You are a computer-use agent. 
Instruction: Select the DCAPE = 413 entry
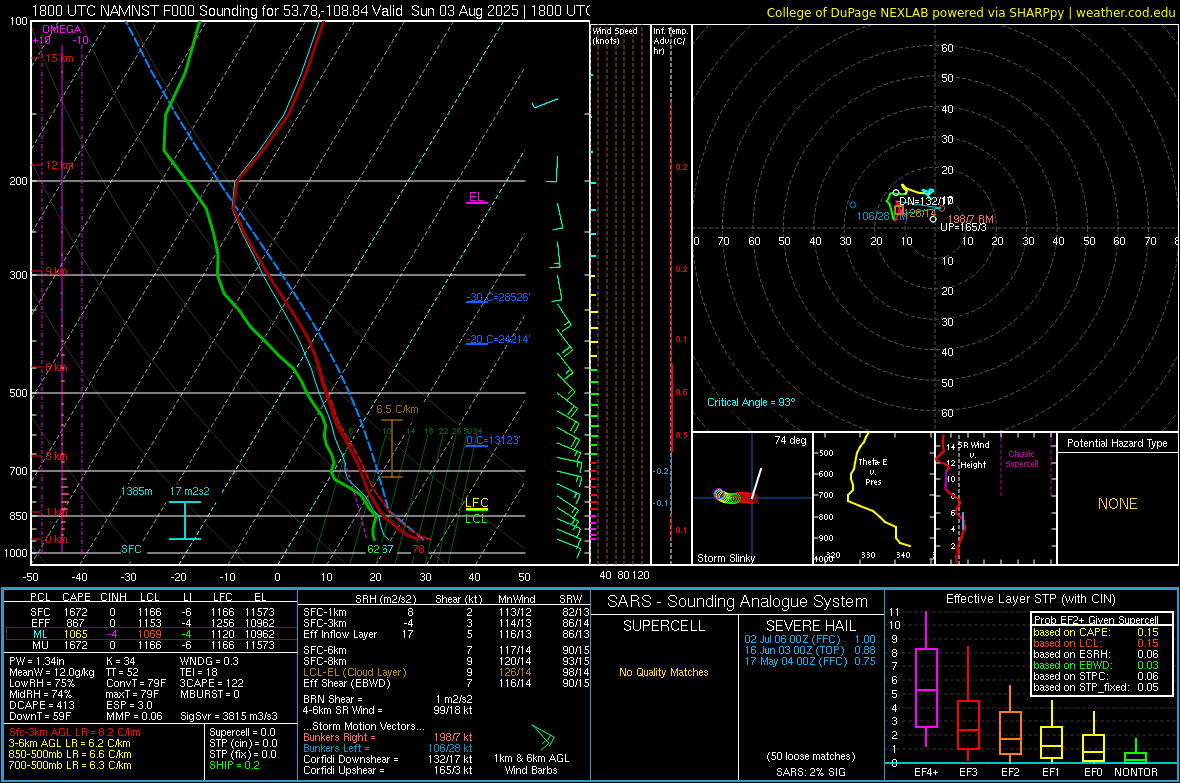point(41,705)
